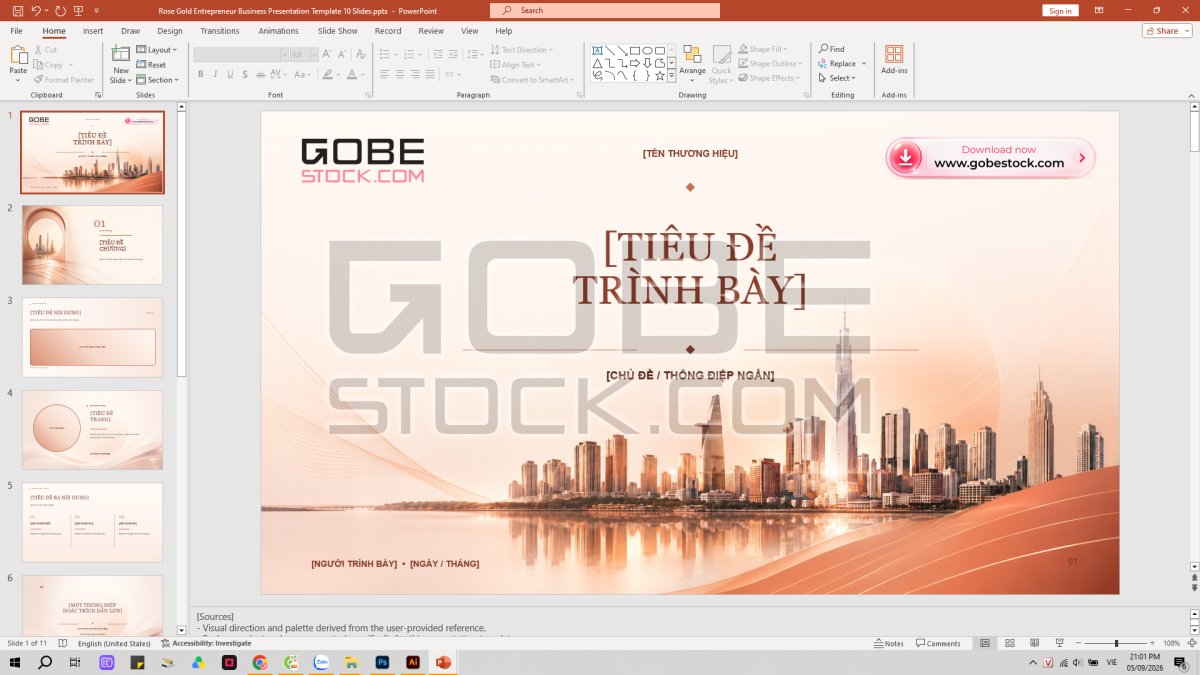Apply the Font Color swatch
Viewport: 1200px width, 675px height.
coord(352,74)
